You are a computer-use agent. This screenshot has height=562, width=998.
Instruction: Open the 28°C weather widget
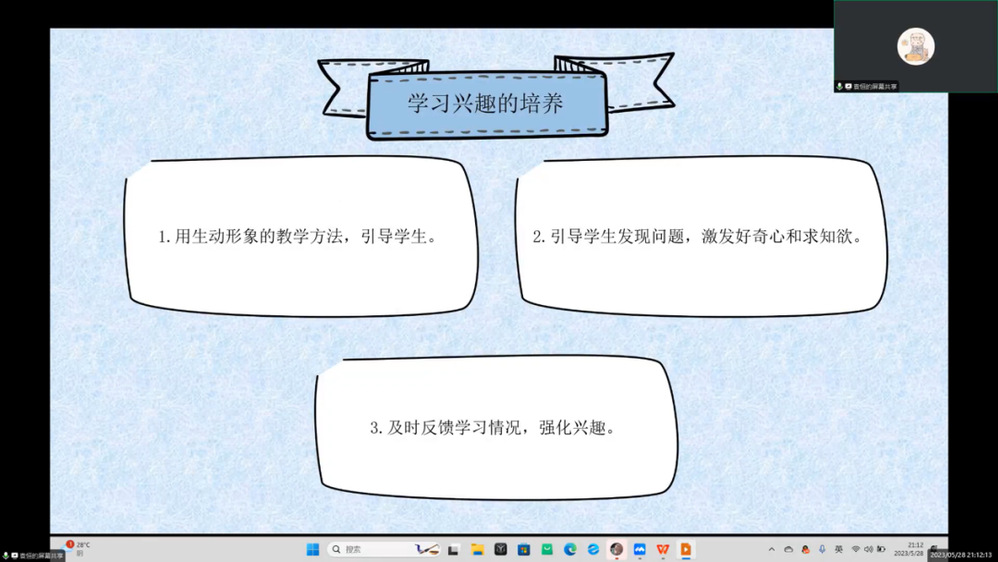[x=78, y=548]
